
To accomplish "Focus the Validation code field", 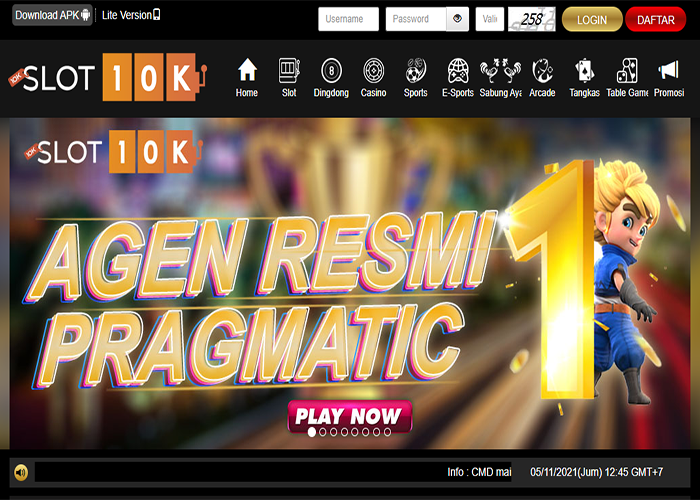I will point(490,19).
